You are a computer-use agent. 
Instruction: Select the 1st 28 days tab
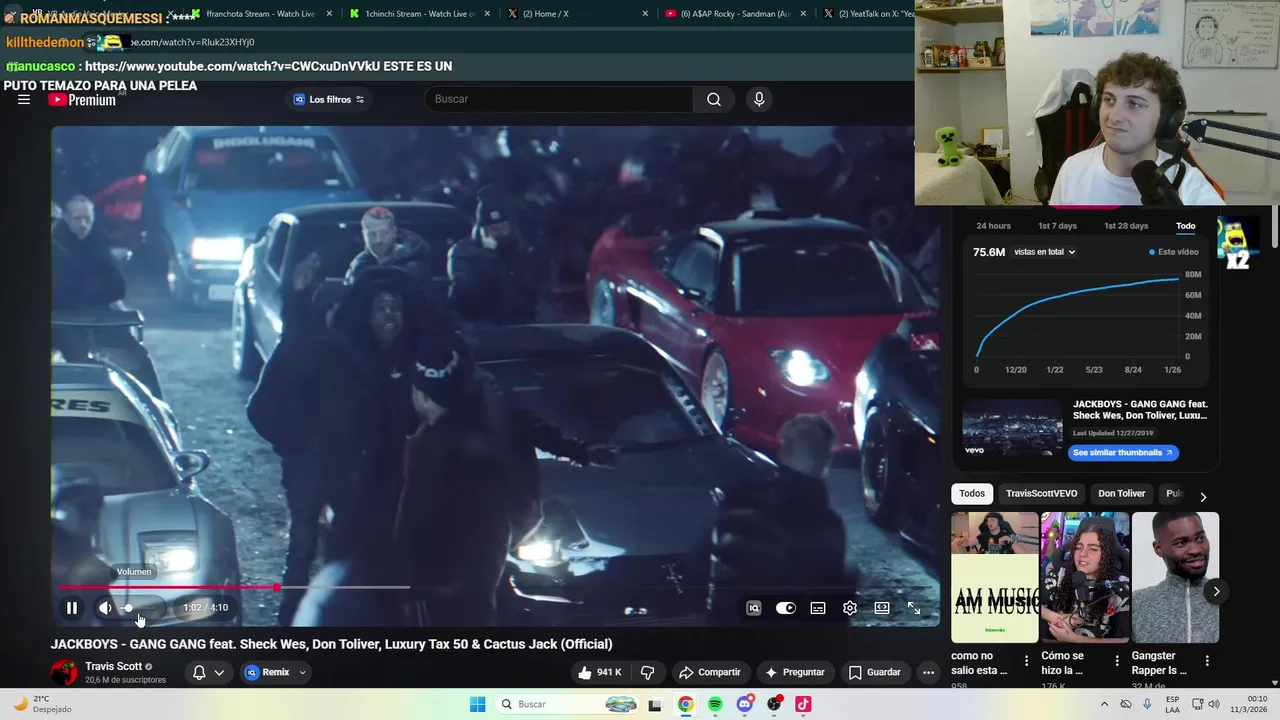[1126, 226]
